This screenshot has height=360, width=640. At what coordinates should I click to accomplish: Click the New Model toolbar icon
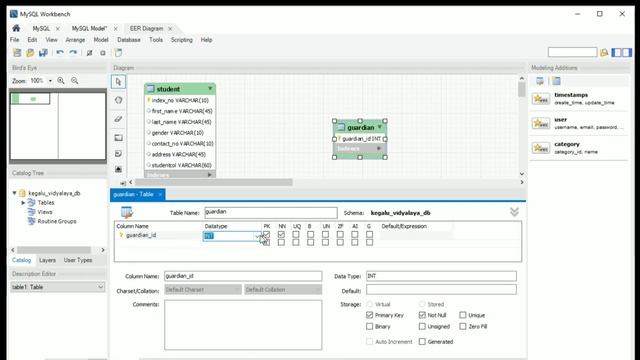pyautogui.click(x=17, y=53)
